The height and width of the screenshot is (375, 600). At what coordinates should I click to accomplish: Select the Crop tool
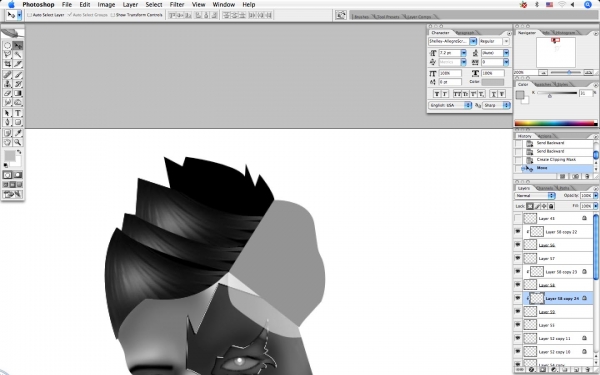click(x=7, y=64)
